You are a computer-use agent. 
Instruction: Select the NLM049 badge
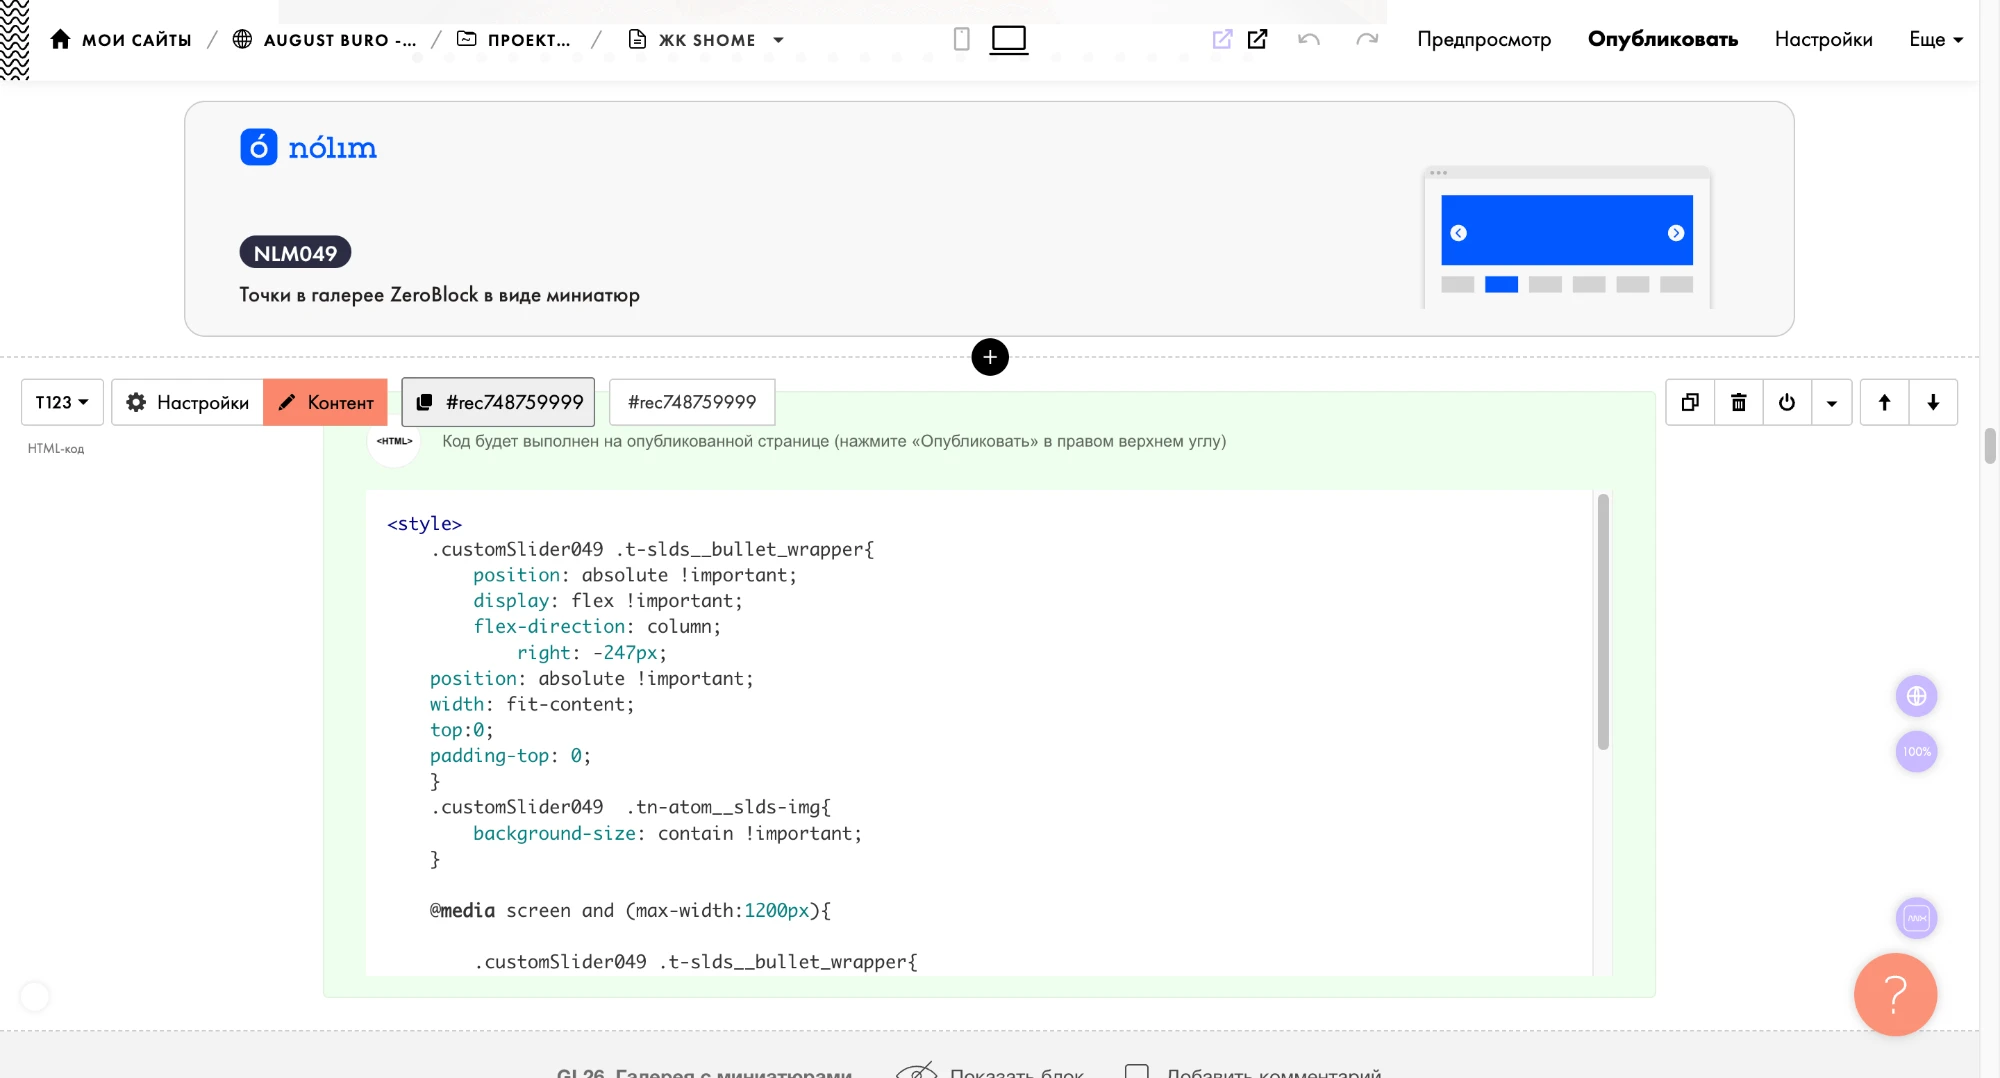pyautogui.click(x=295, y=253)
